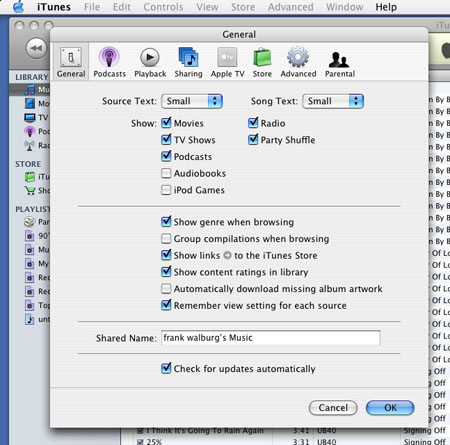Uncheck the Radio checkbox

(253, 123)
